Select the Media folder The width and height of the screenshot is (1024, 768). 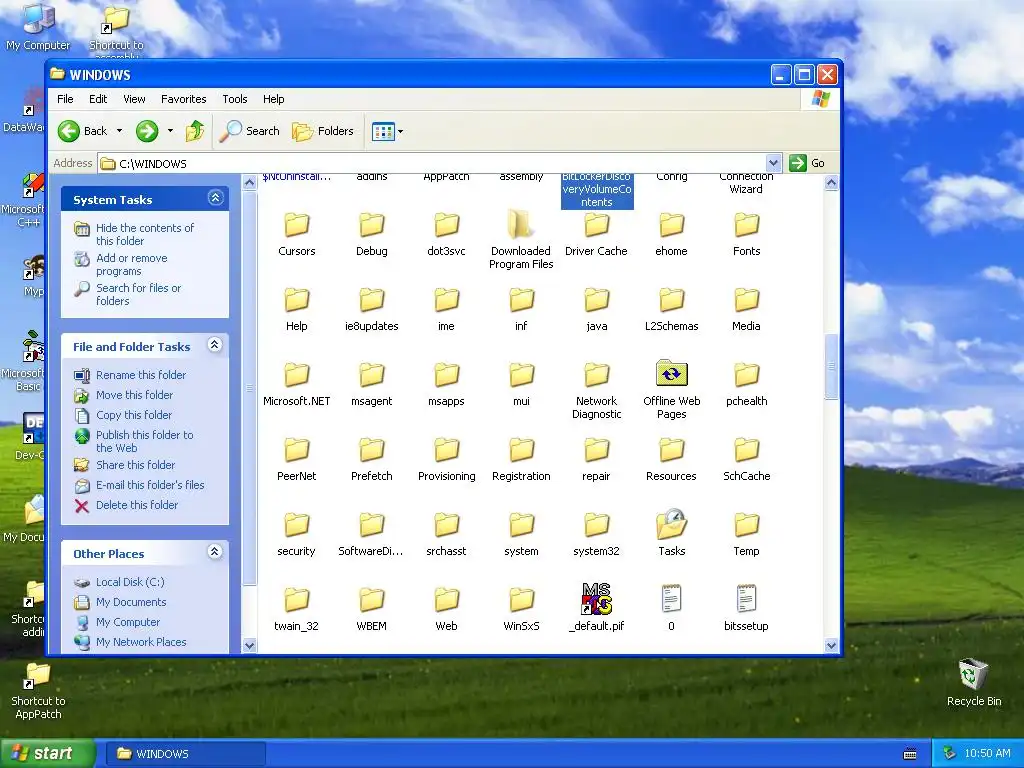(x=746, y=308)
